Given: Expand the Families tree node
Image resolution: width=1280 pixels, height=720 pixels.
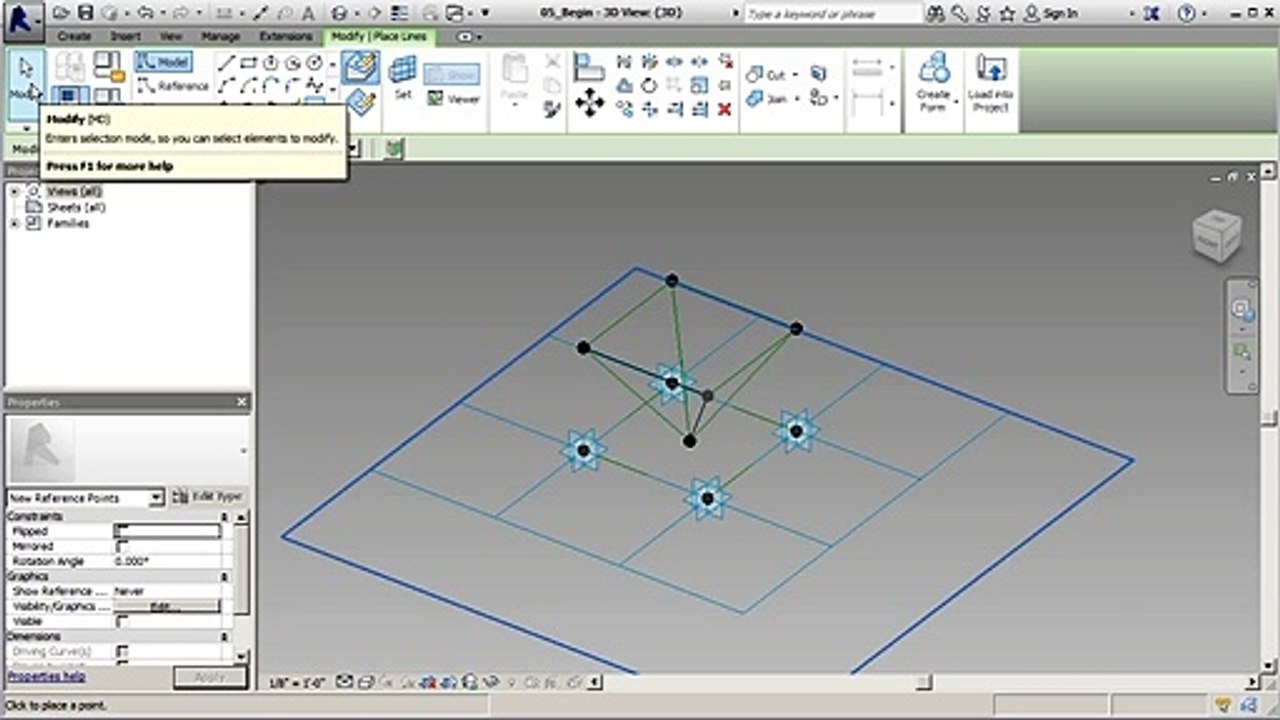Looking at the screenshot, I should 14,223.
